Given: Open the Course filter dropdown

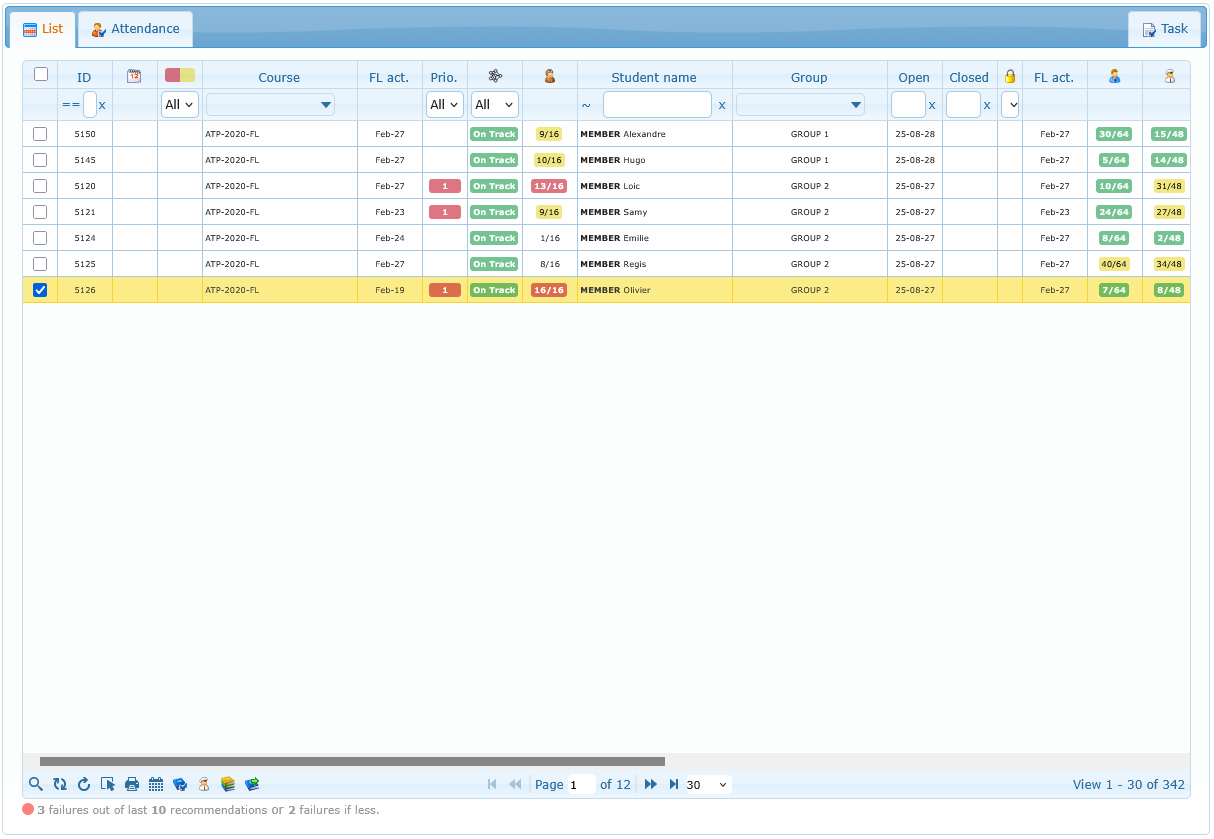Looking at the screenshot, I should click(x=270, y=105).
